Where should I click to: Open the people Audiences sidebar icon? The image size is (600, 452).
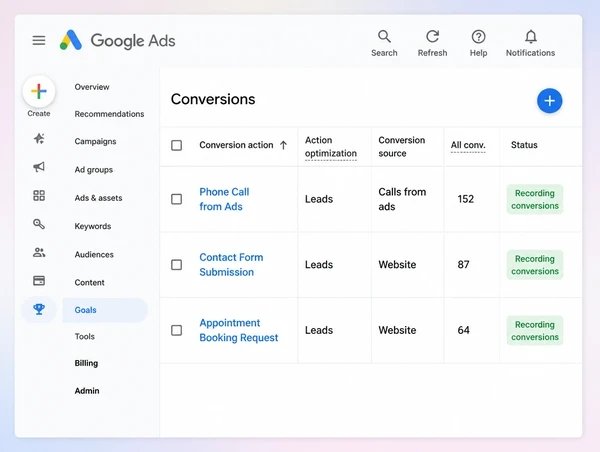(39, 253)
